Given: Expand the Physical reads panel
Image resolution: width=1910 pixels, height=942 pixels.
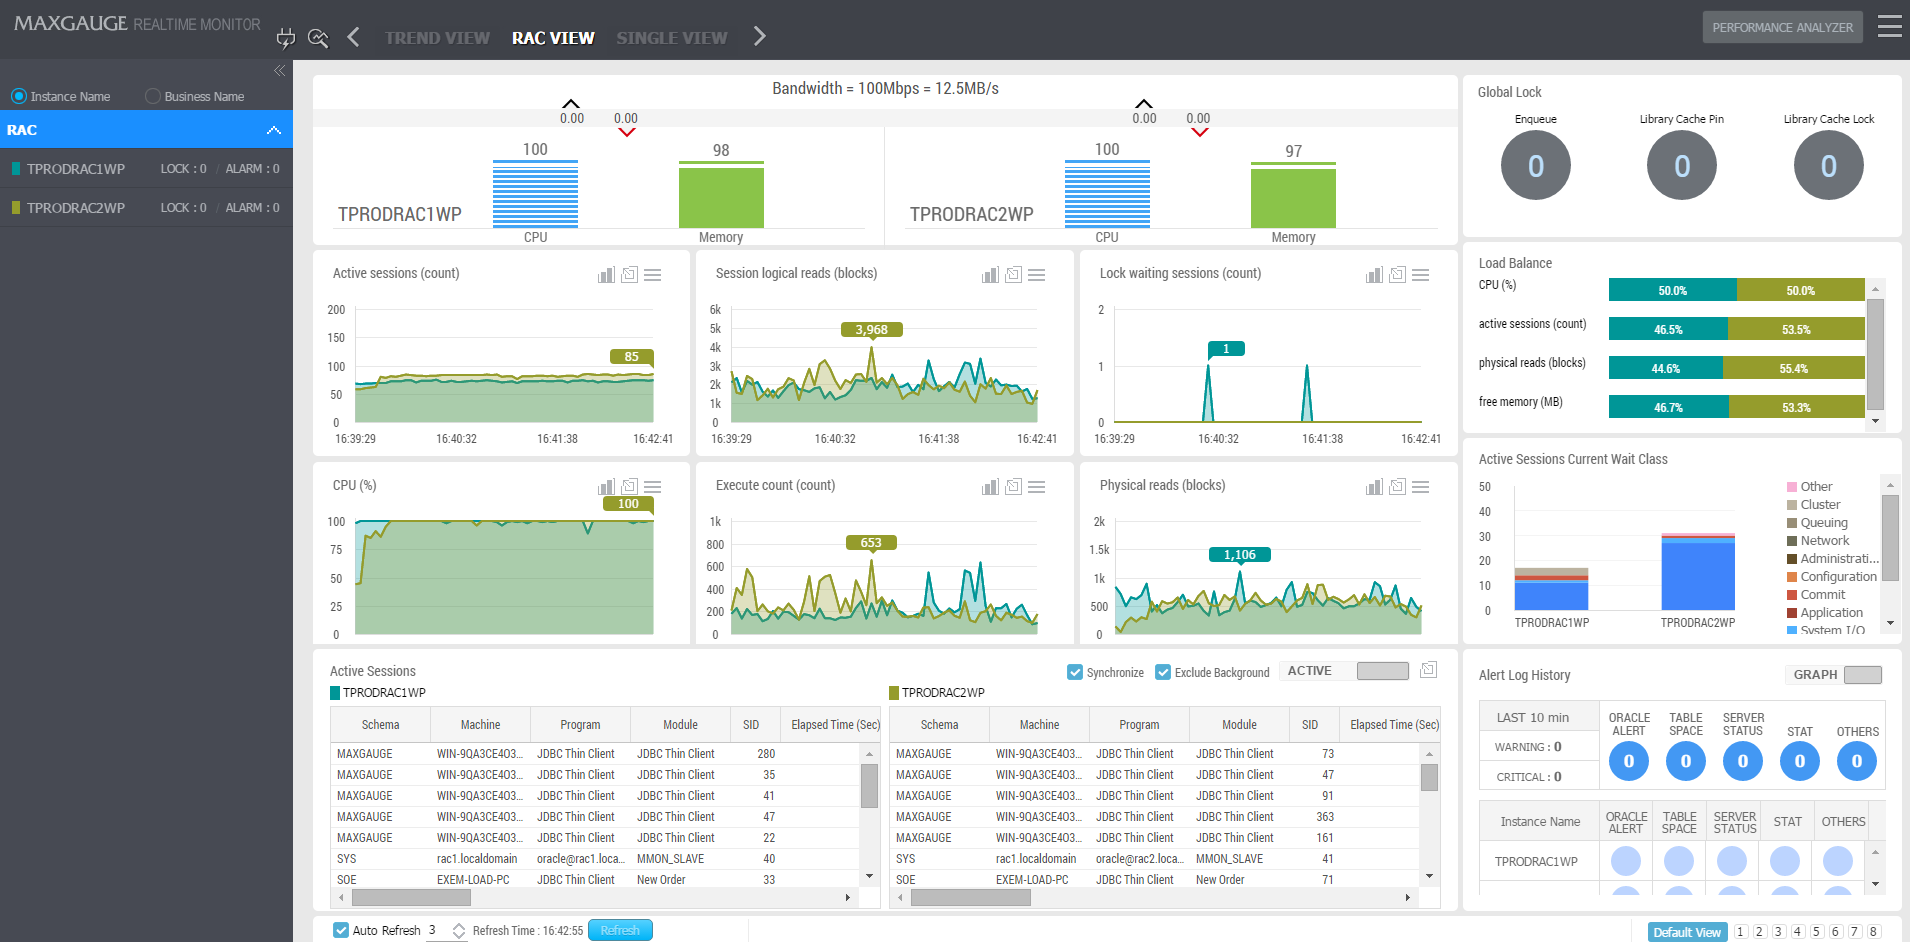Looking at the screenshot, I should pyautogui.click(x=1397, y=486).
